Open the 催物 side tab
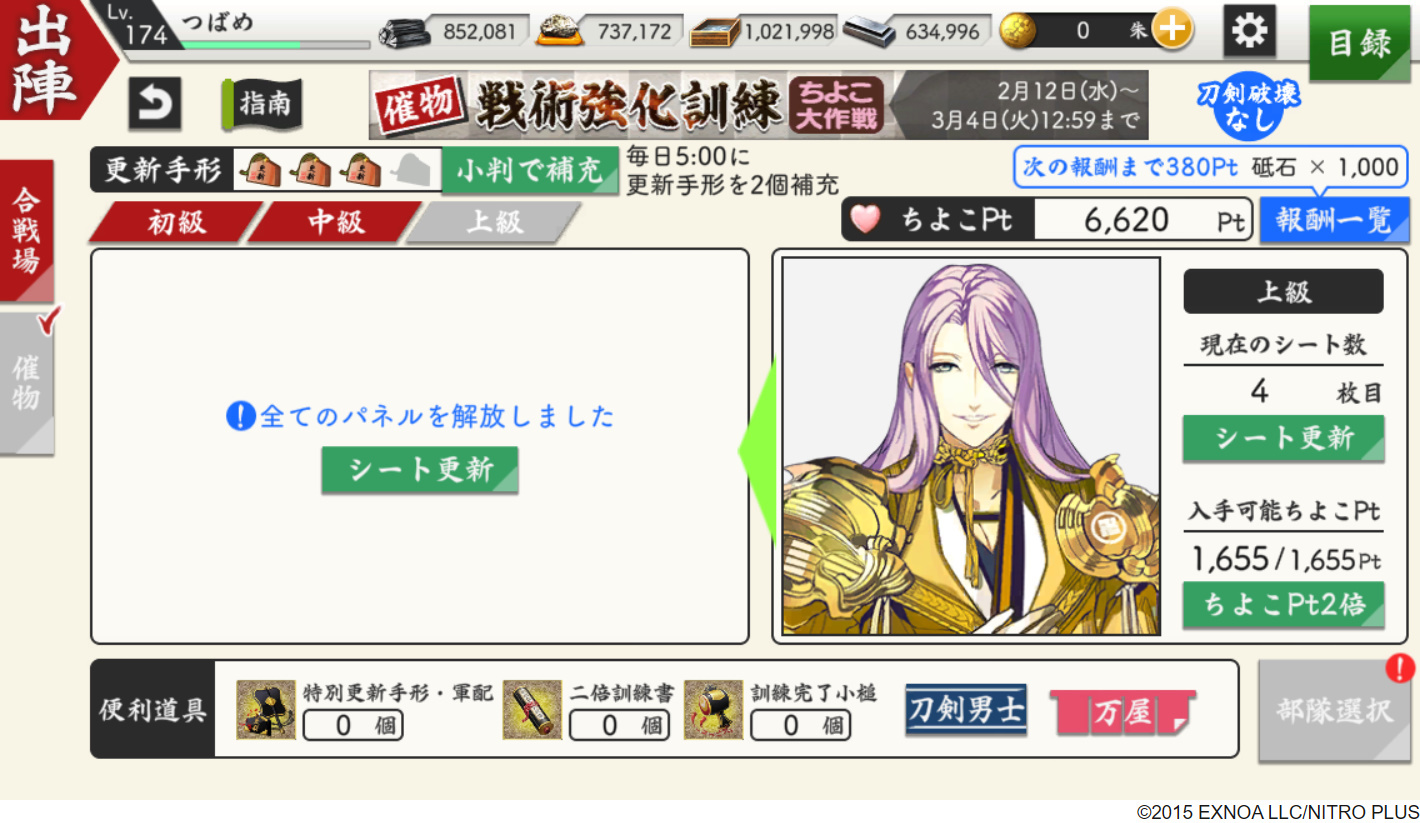Viewport: 1420px width, 823px height. pyautogui.click(x=26, y=383)
